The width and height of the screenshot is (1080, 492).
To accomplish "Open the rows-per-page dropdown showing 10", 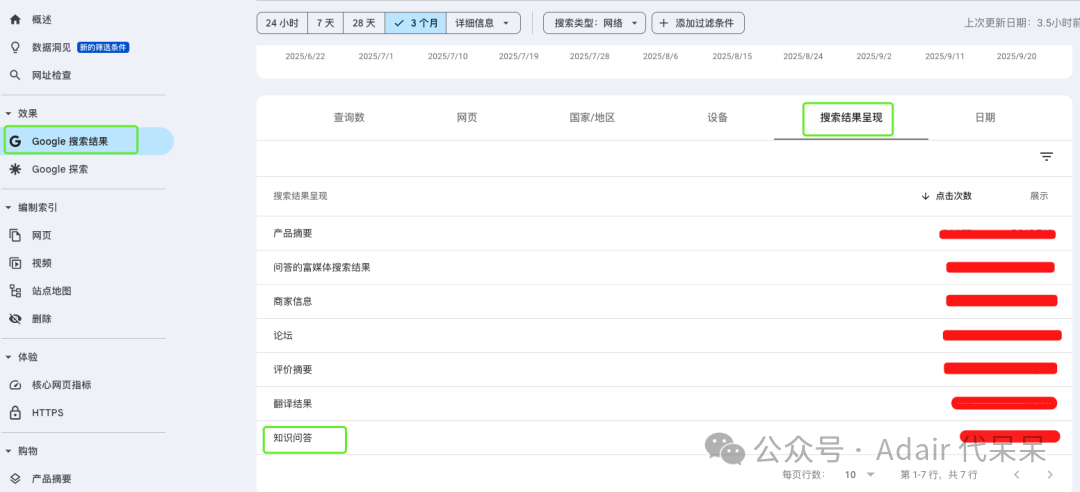I will [860, 475].
